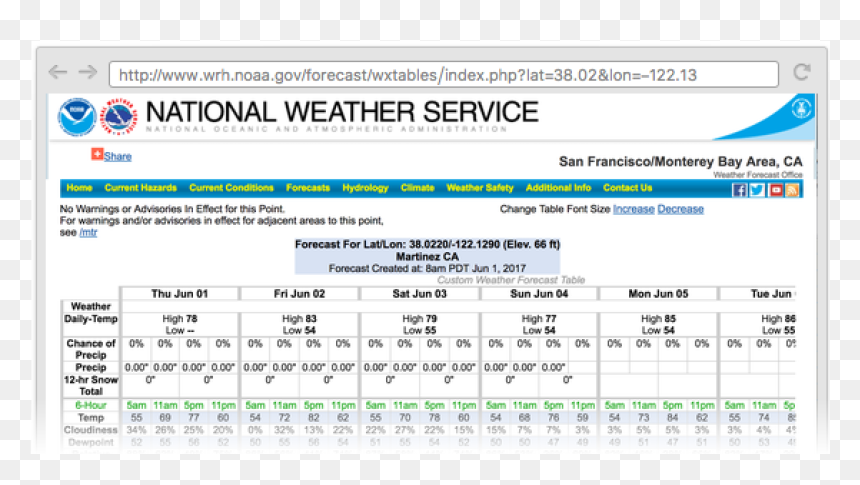The image size is (860, 485).
Task: Click the 12-hr Snow Total row label
Action: (90, 385)
